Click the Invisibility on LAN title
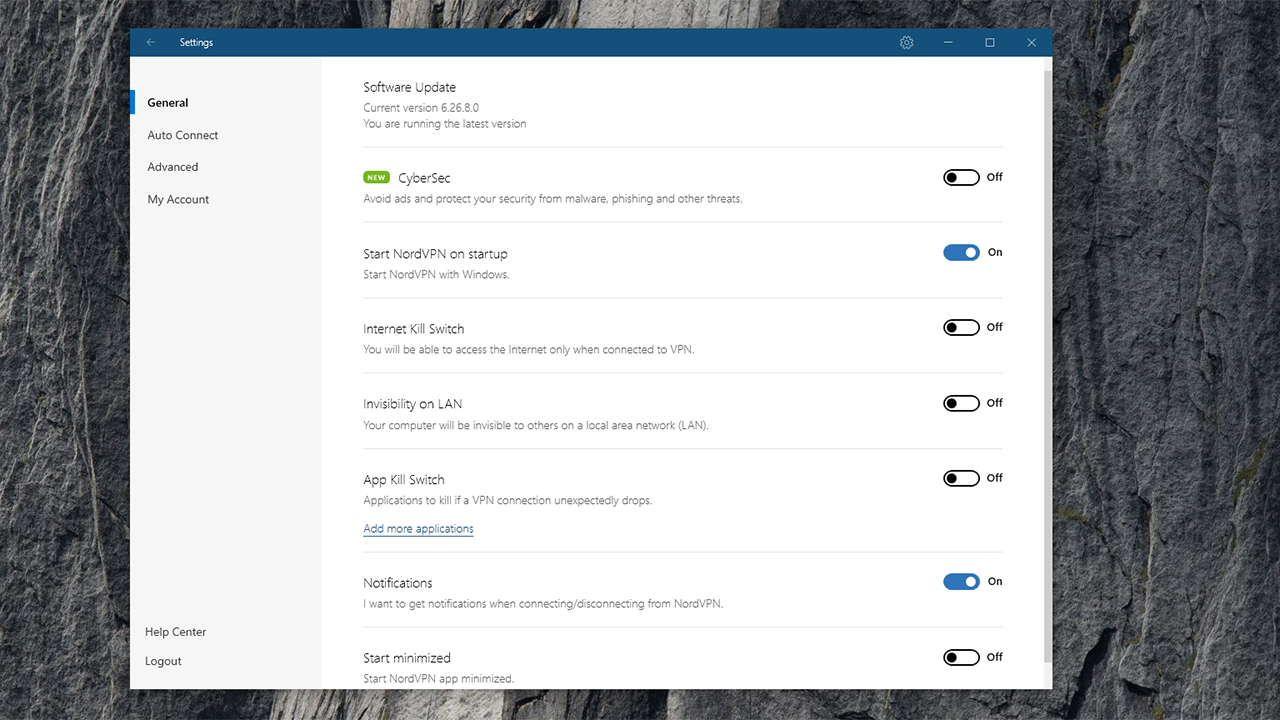The width and height of the screenshot is (1280, 720). 412,404
